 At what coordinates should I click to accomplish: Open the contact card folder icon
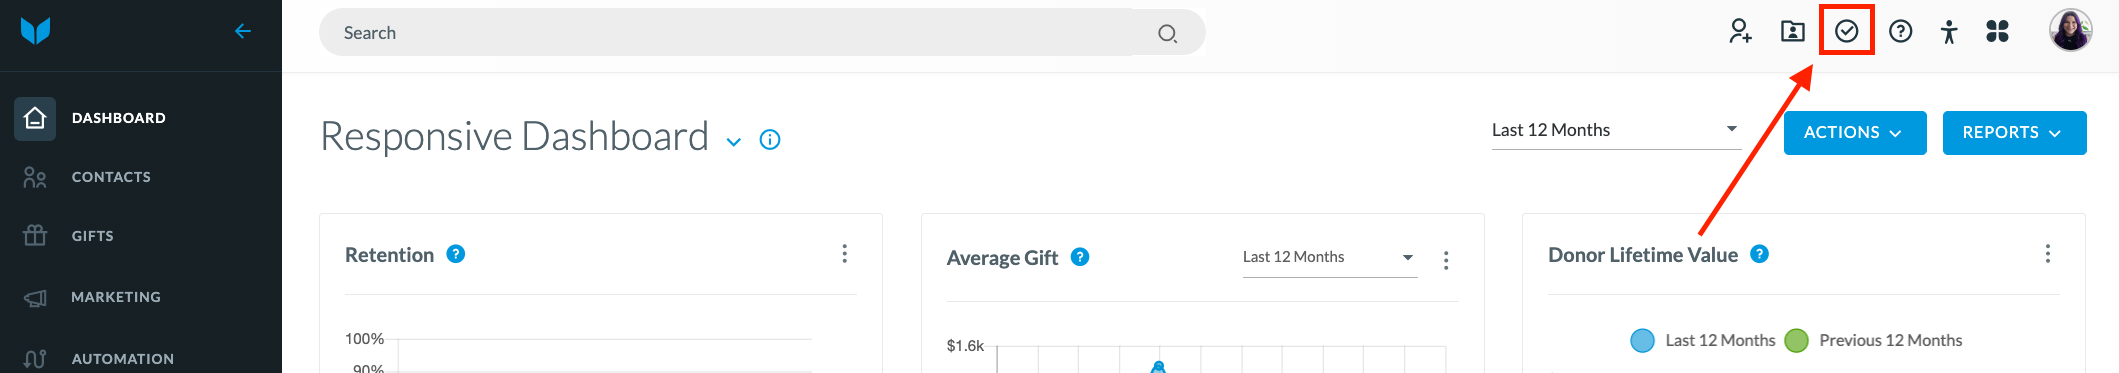[1793, 32]
